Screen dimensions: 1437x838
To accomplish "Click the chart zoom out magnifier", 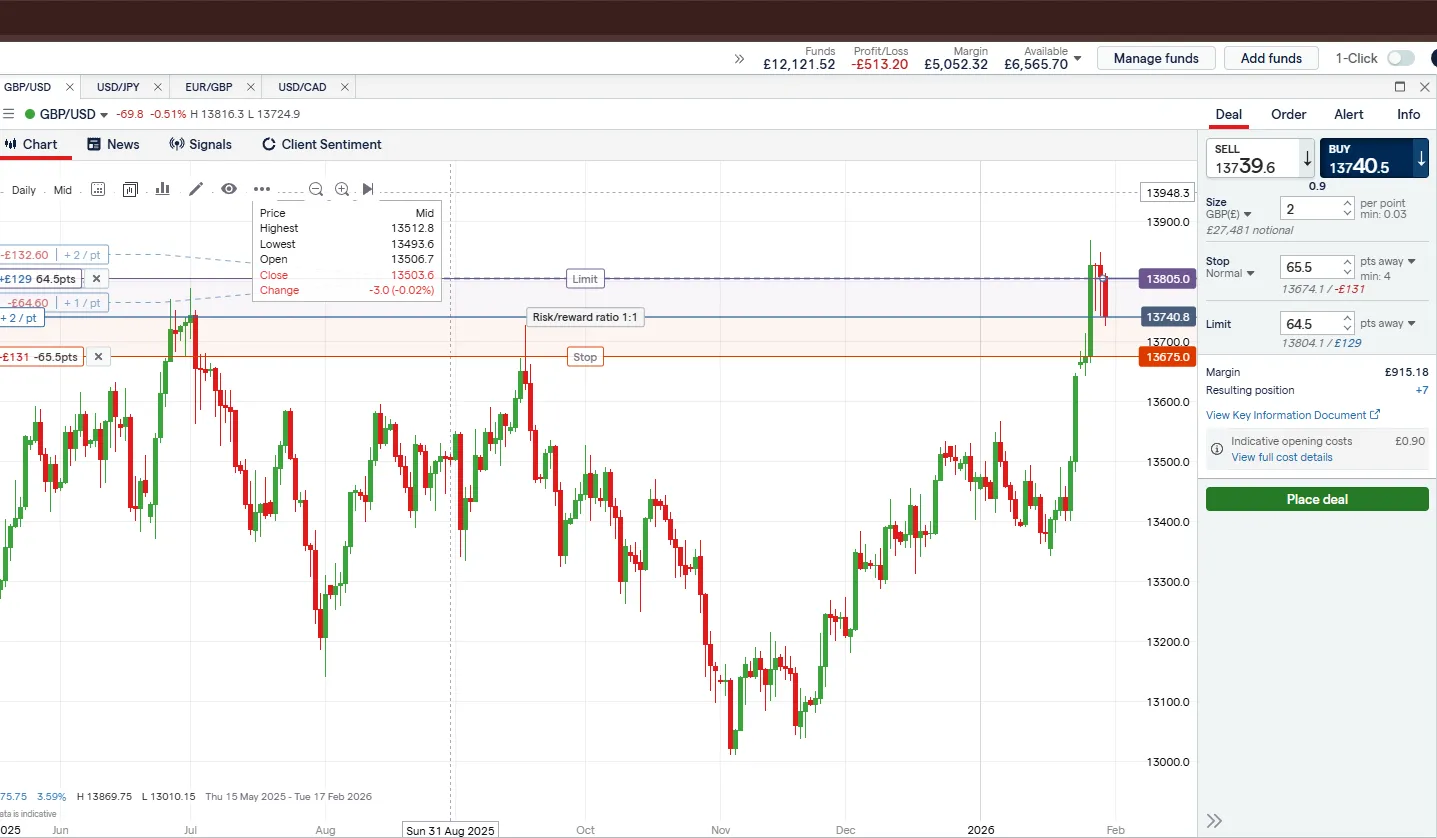I will (316, 189).
